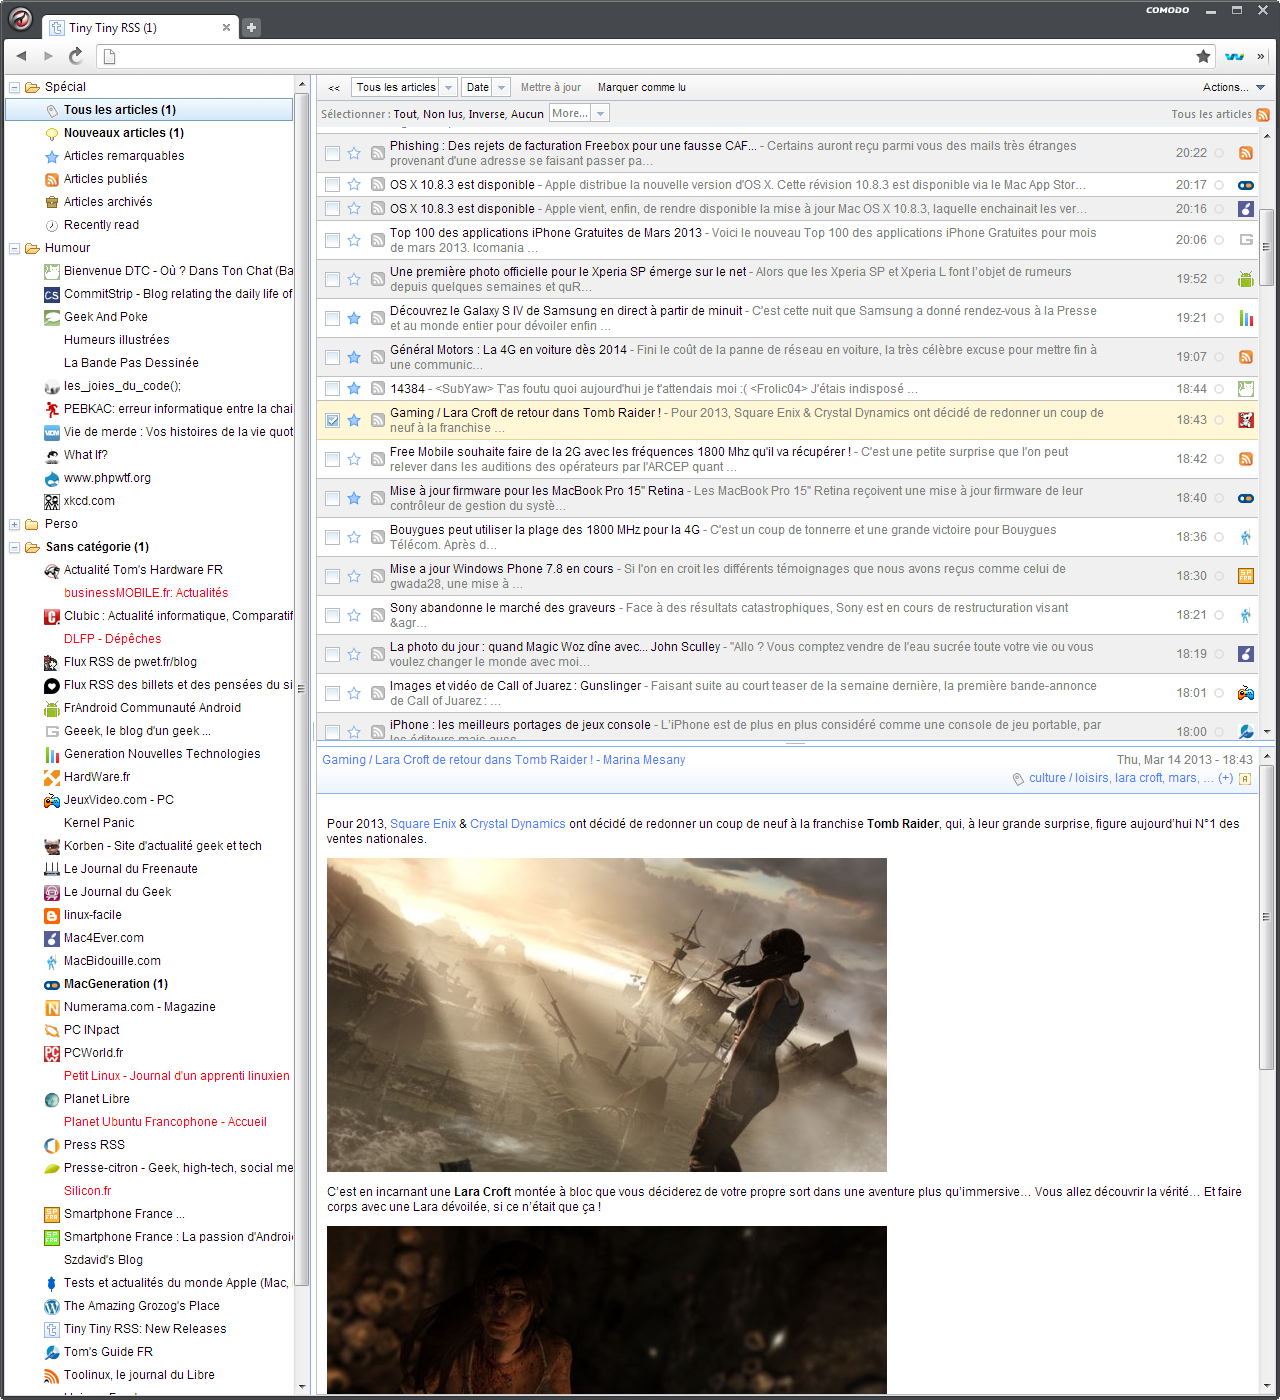This screenshot has width=1280, height=1400.
Task: Click the bookmark star in address bar
Action: (1203, 57)
